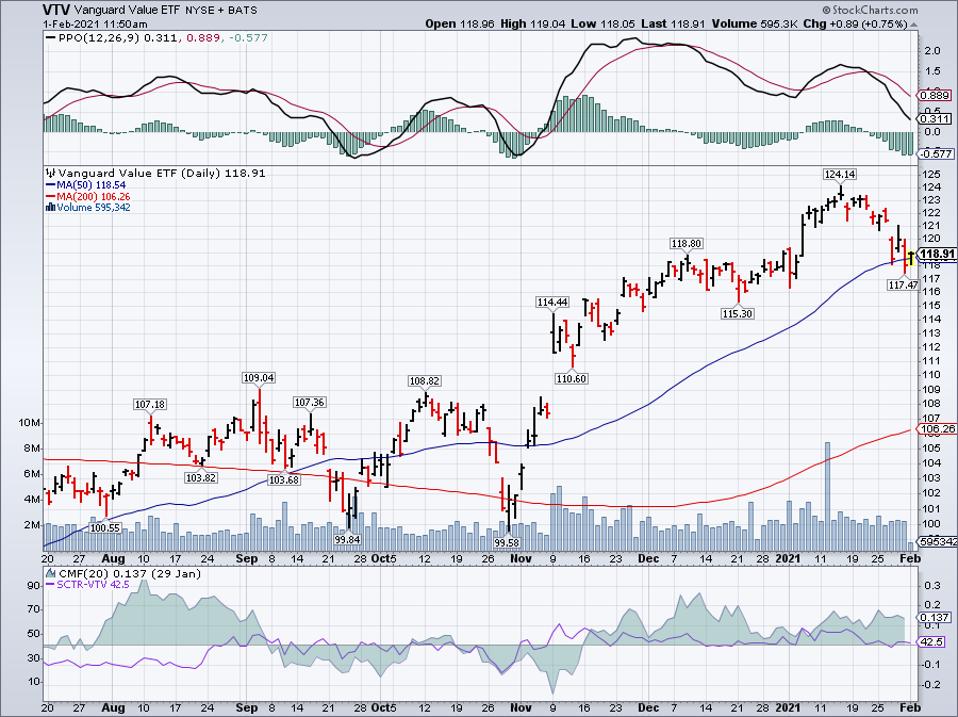Click the area icon before CMF(20)

pos(51,573)
